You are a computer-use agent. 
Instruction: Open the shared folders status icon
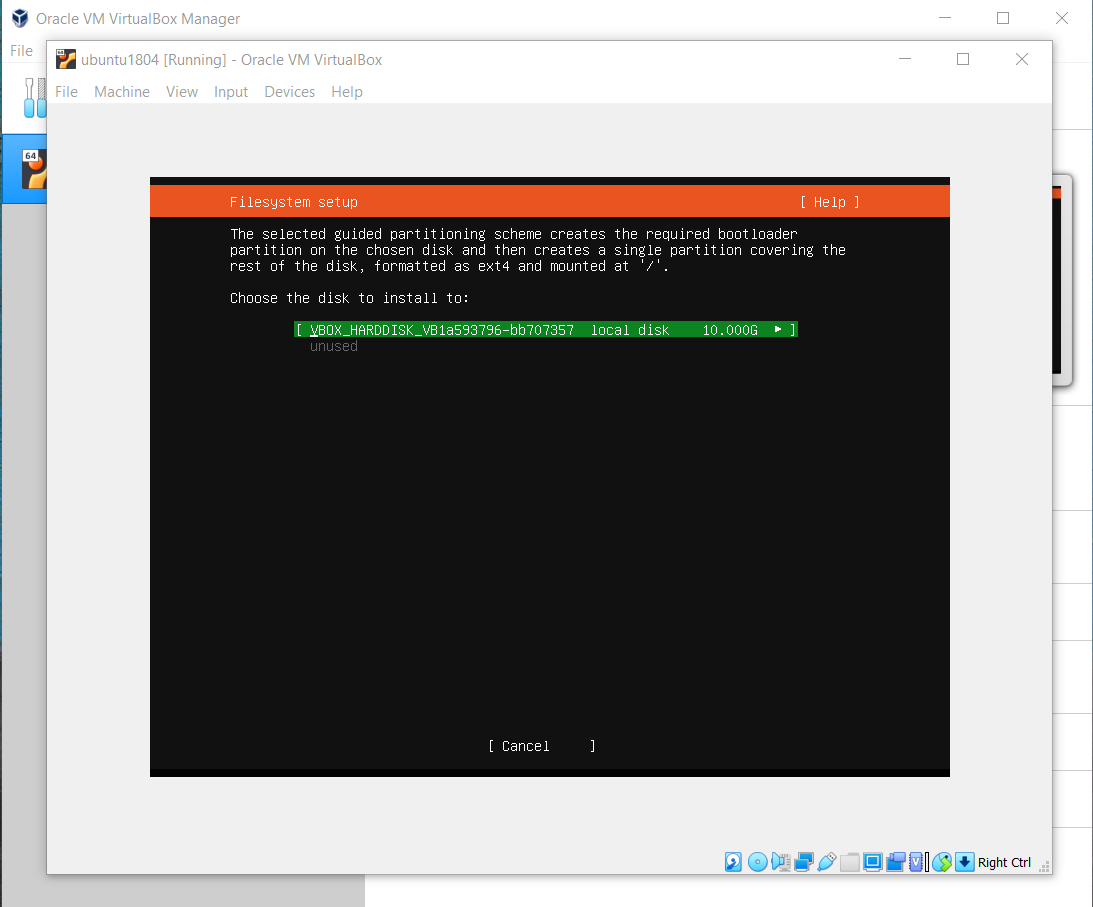click(849, 862)
